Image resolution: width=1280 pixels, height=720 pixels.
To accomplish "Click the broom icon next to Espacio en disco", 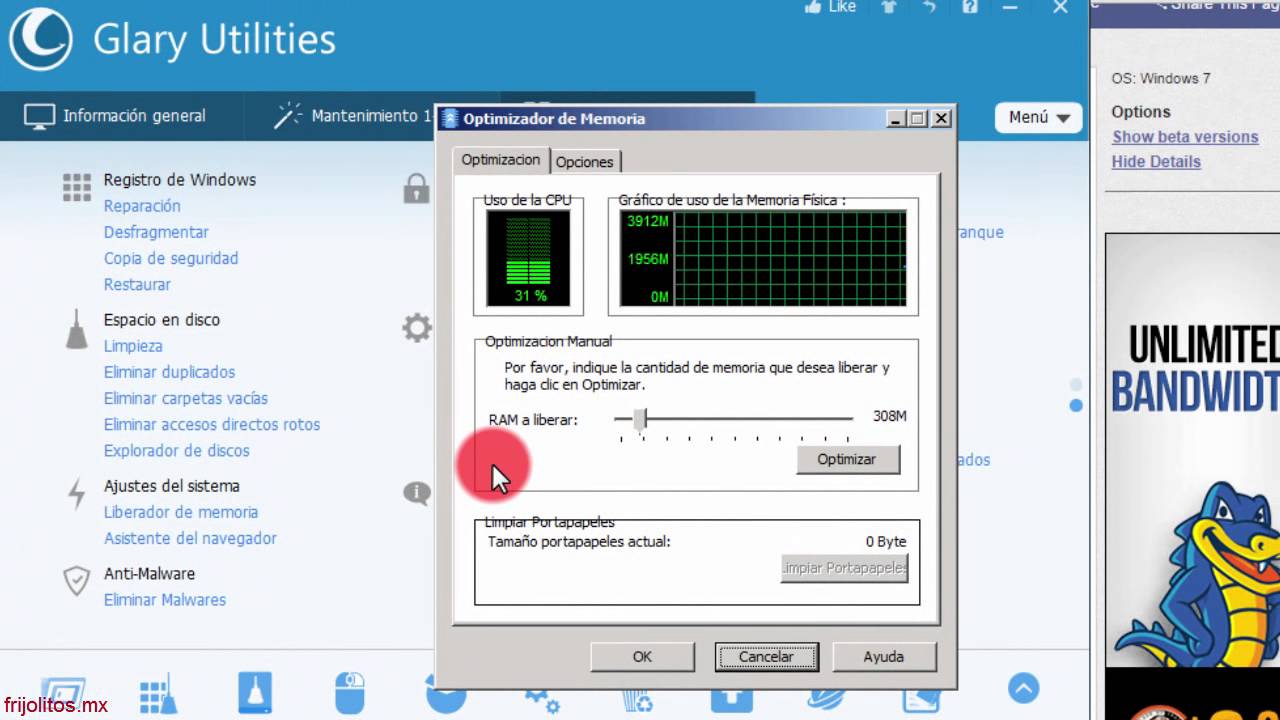I will (77, 329).
